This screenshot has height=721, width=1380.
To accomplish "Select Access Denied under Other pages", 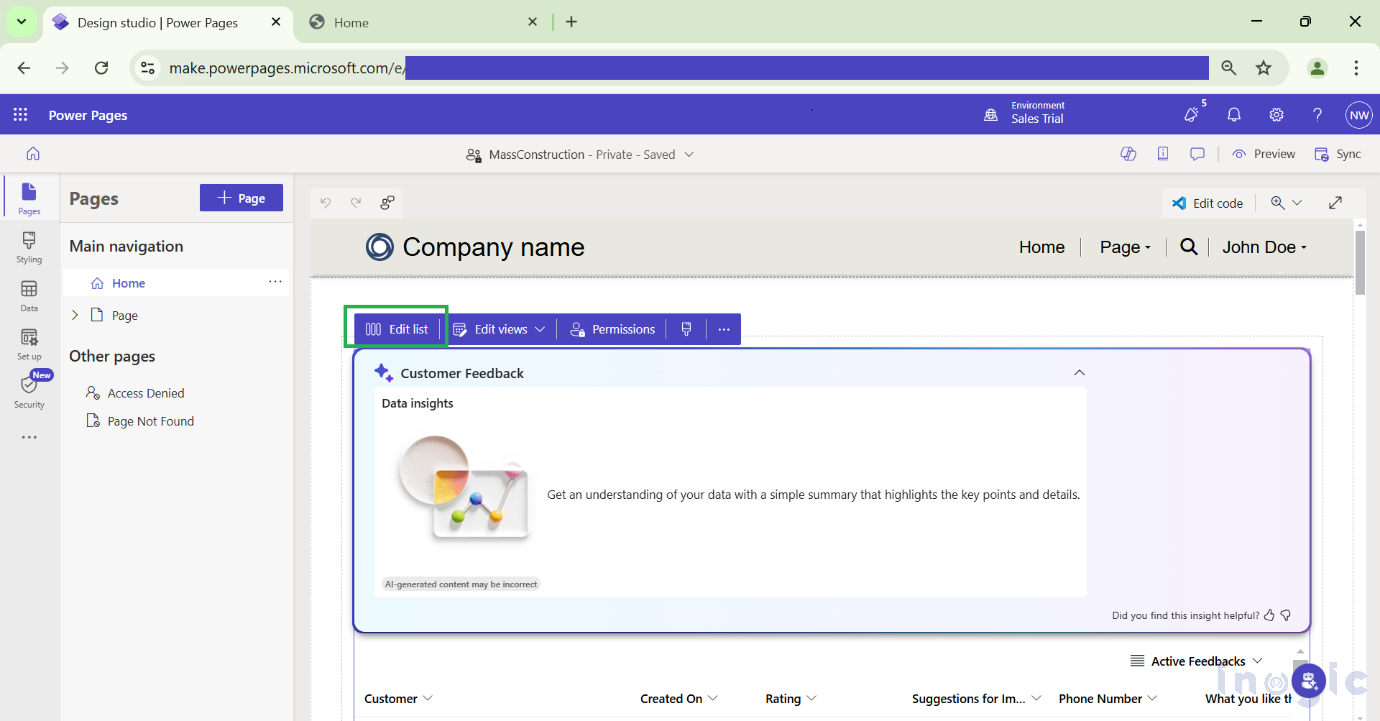I will click(146, 393).
